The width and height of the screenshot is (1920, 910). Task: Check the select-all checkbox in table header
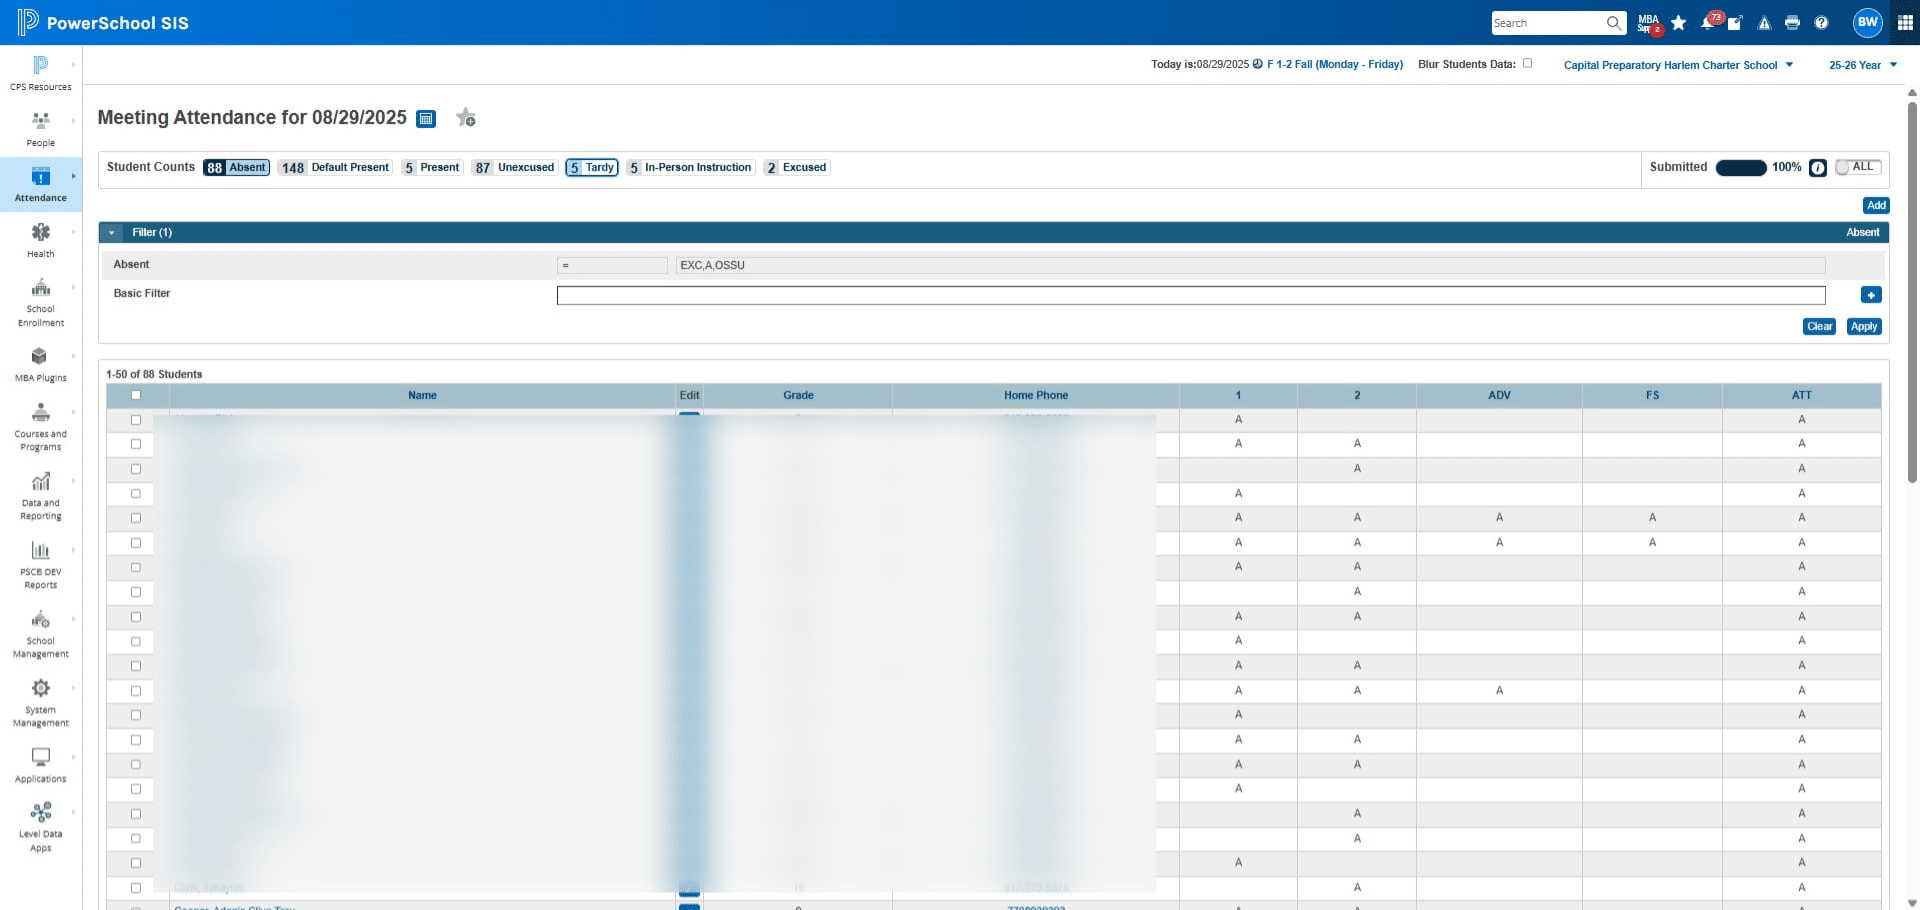[136, 395]
